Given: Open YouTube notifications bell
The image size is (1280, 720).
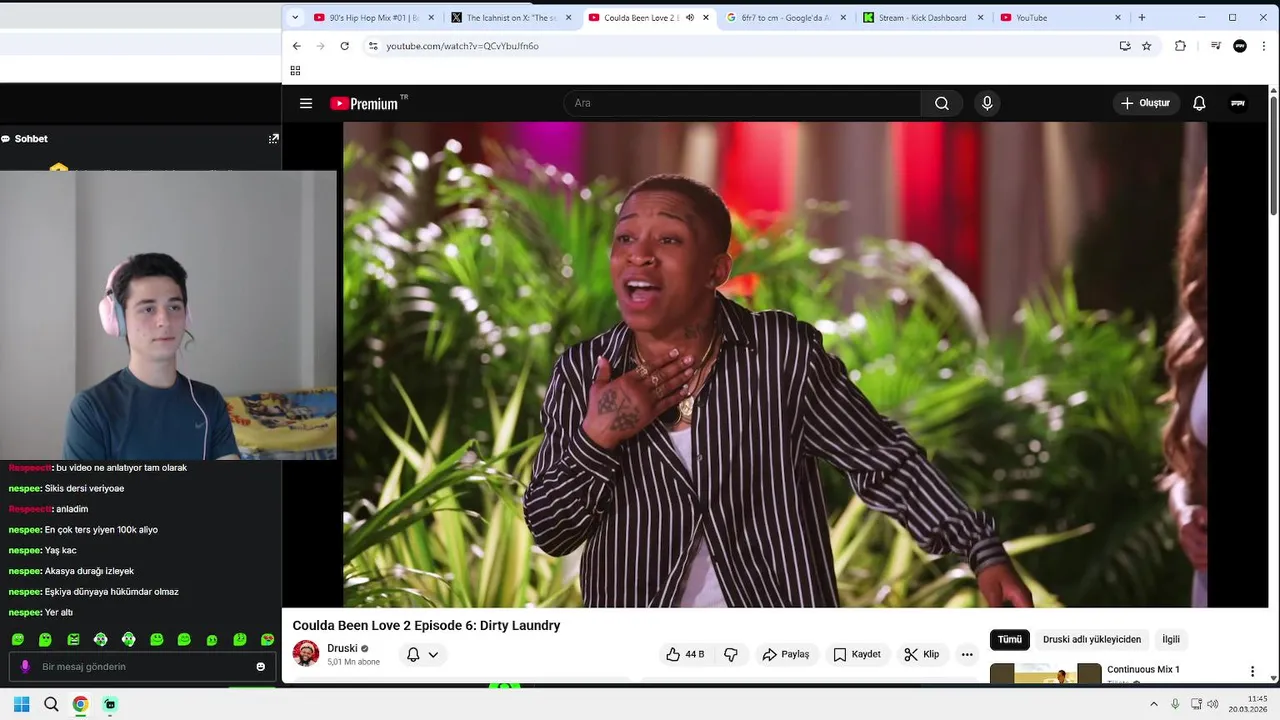Looking at the screenshot, I should 1199,103.
